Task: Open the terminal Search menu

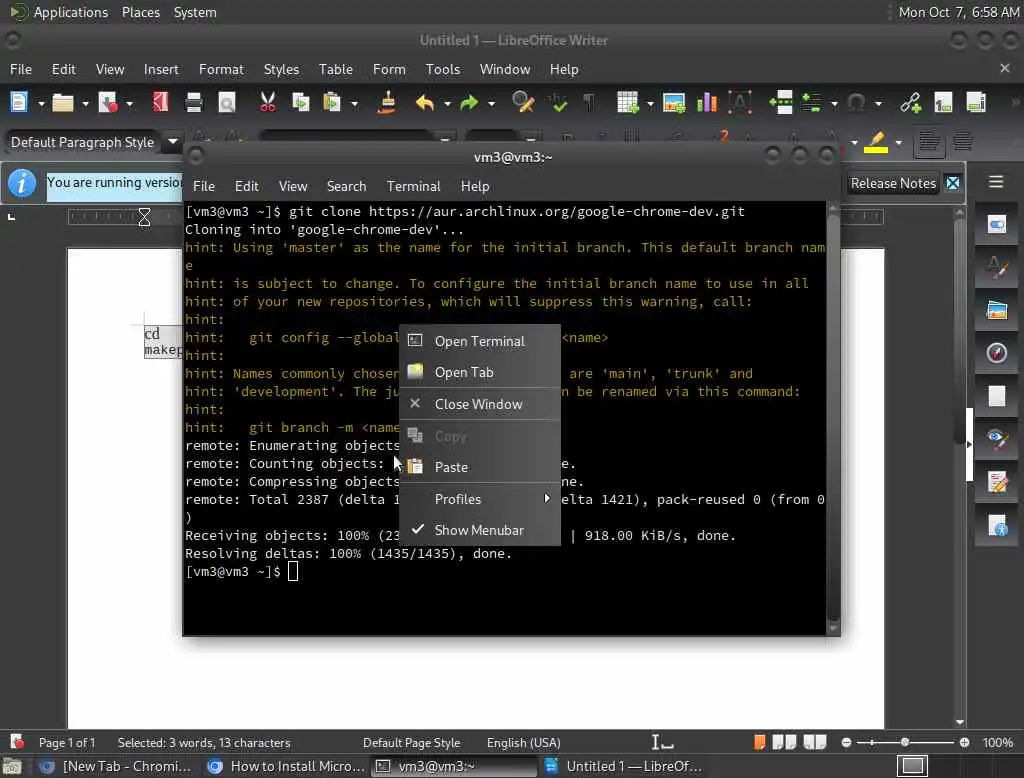Action: pos(346,186)
